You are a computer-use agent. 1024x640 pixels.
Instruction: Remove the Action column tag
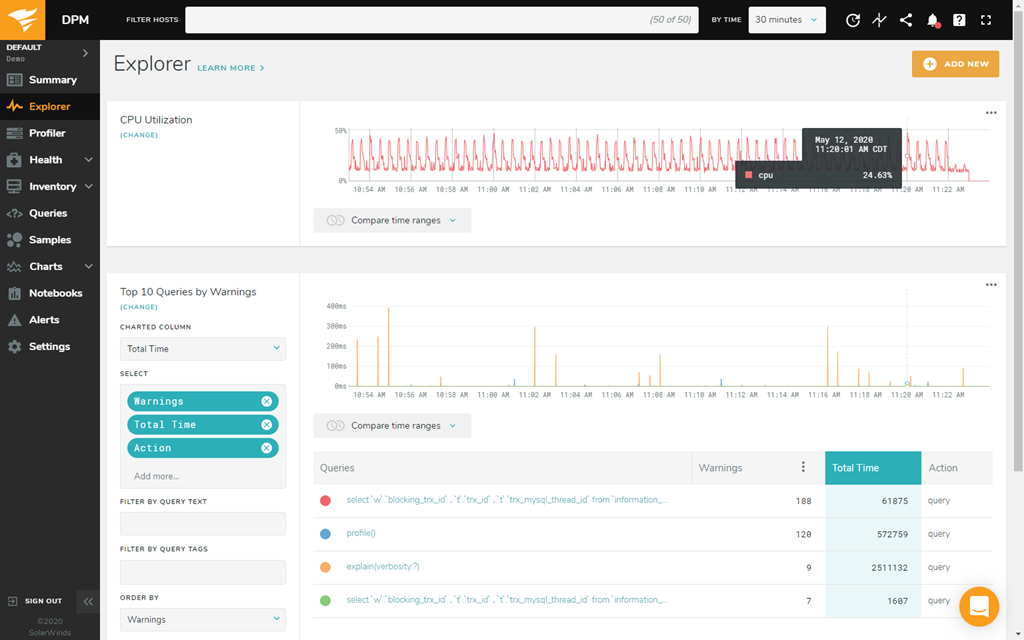(x=266, y=448)
